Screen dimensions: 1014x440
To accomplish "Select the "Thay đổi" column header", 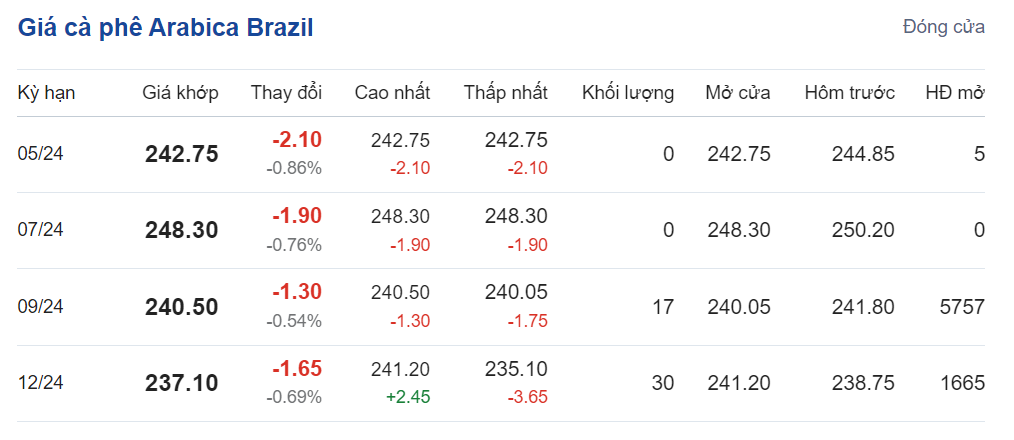I will click(286, 93).
